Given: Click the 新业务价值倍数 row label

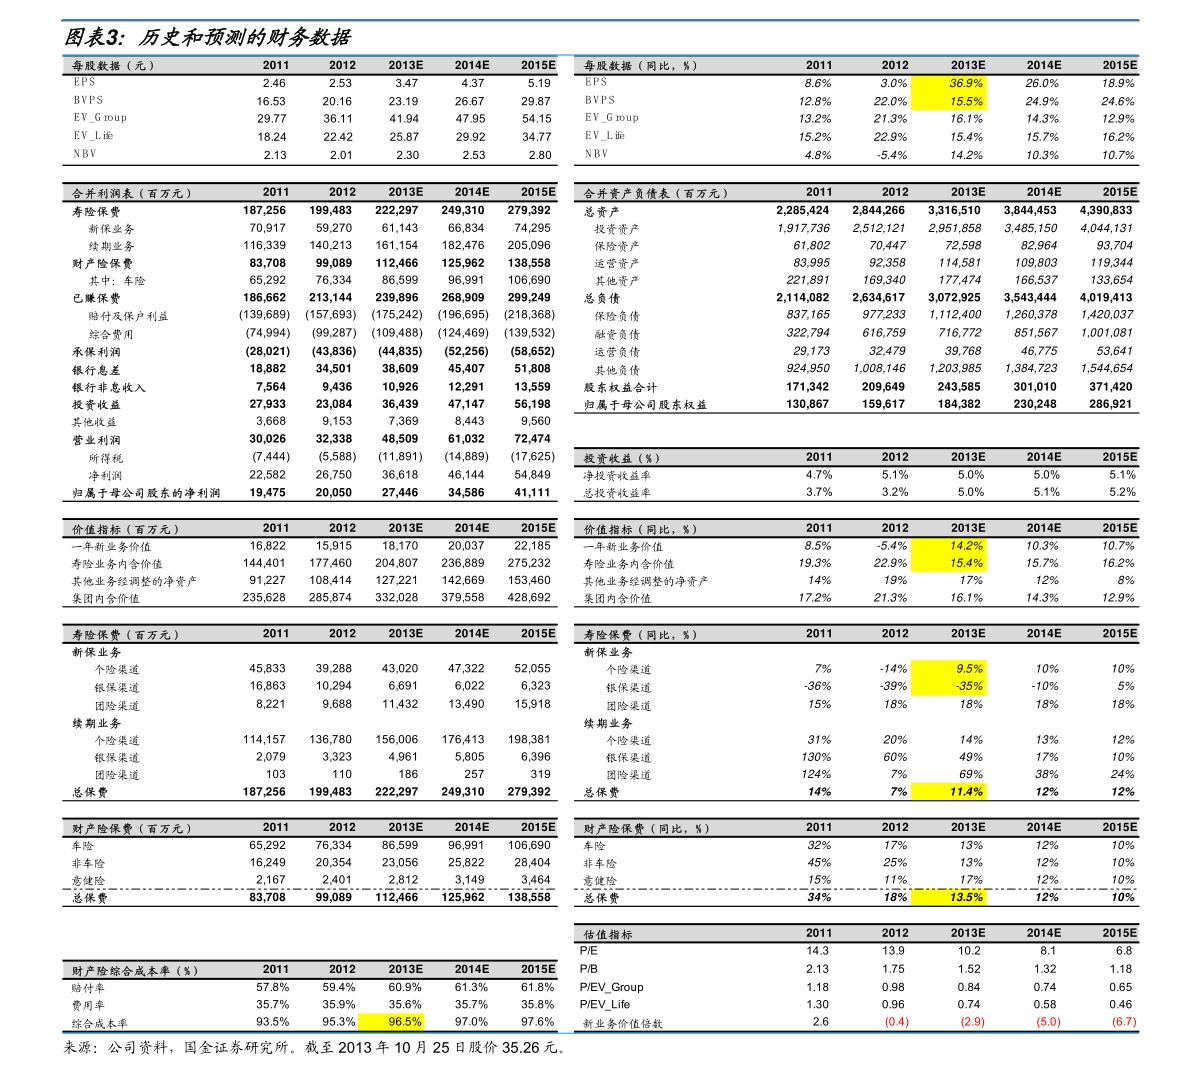Looking at the screenshot, I should pos(623,1024).
